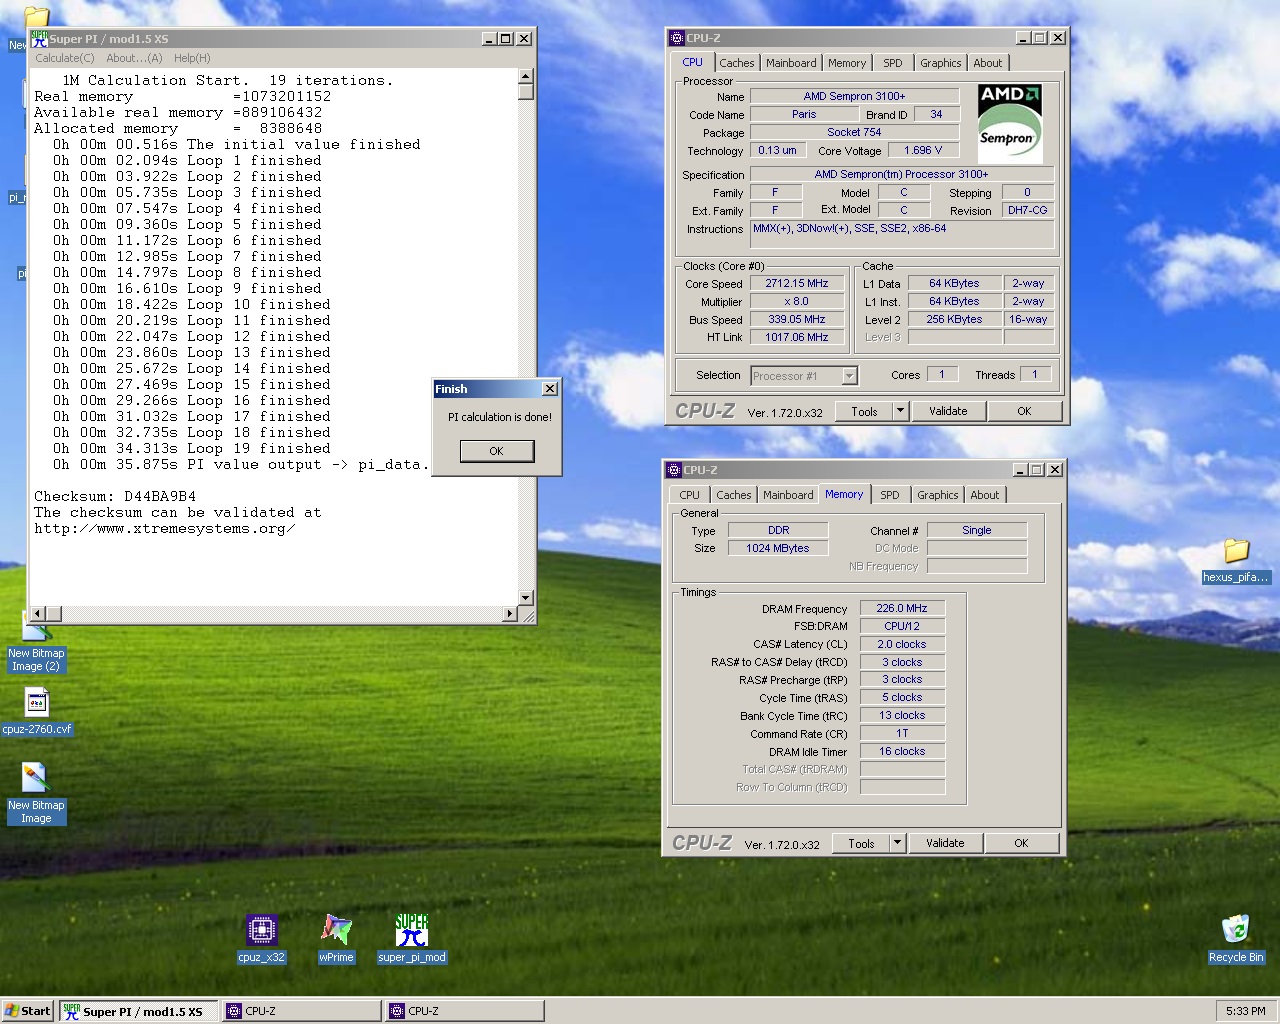Click Validate in lower CPU-Z window
Image resolution: width=1280 pixels, height=1024 pixels.
945,843
